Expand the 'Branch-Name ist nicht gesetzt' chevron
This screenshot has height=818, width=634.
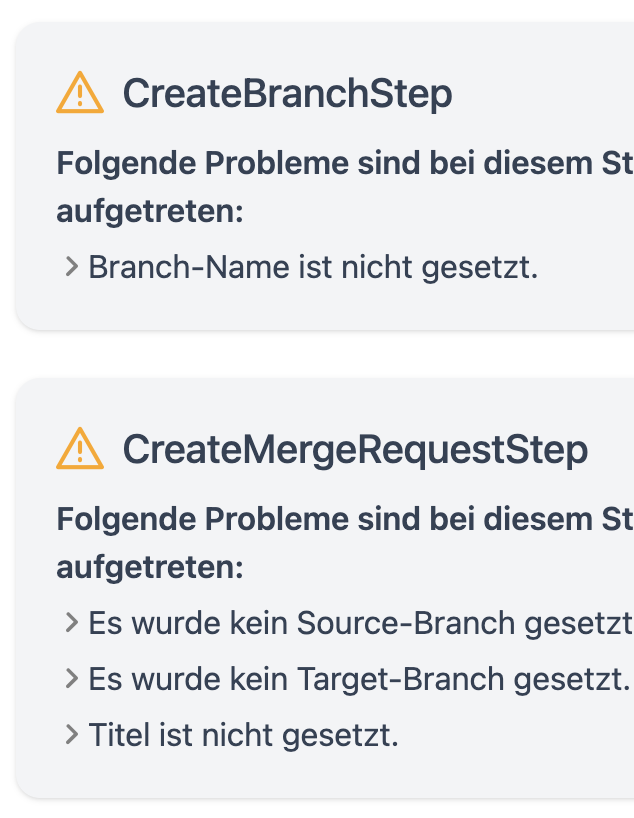pos(71,268)
